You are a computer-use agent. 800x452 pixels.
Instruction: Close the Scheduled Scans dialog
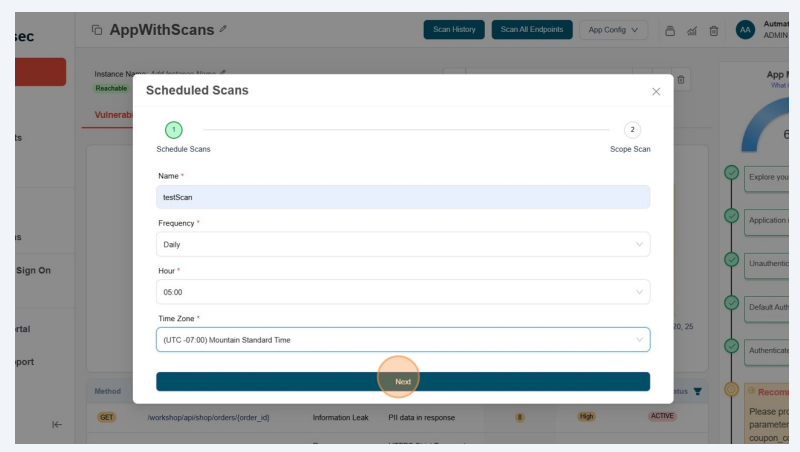(656, 91)
